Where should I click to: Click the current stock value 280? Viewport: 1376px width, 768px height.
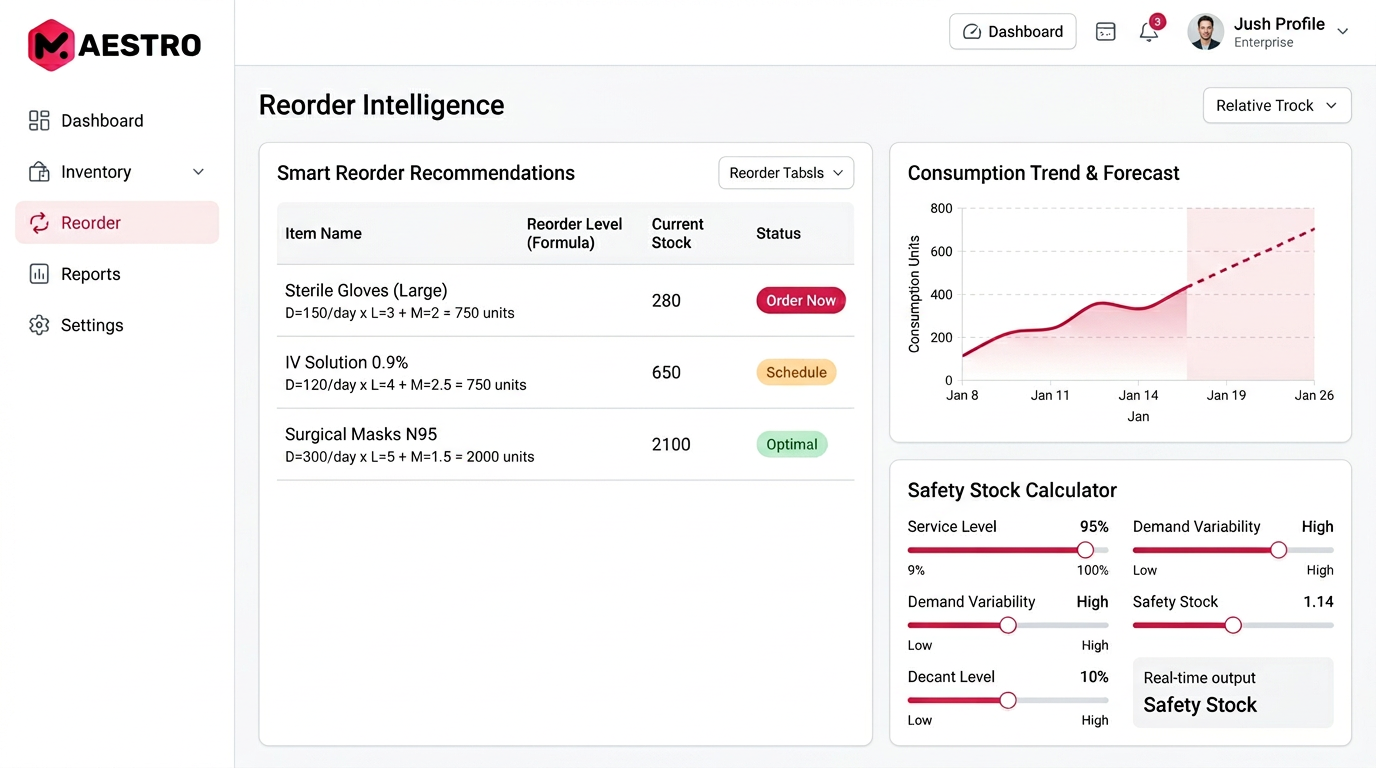click(x=666, y=300)
